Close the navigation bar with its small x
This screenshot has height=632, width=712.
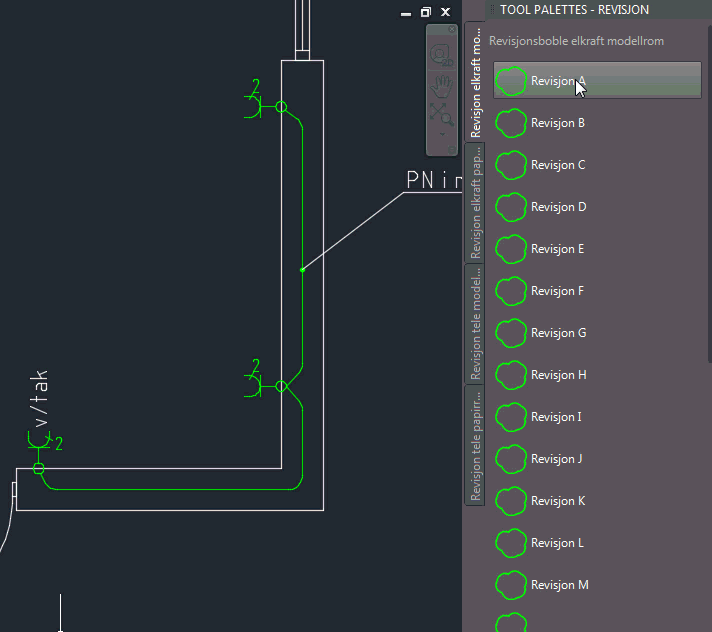(x=452, y=30)
